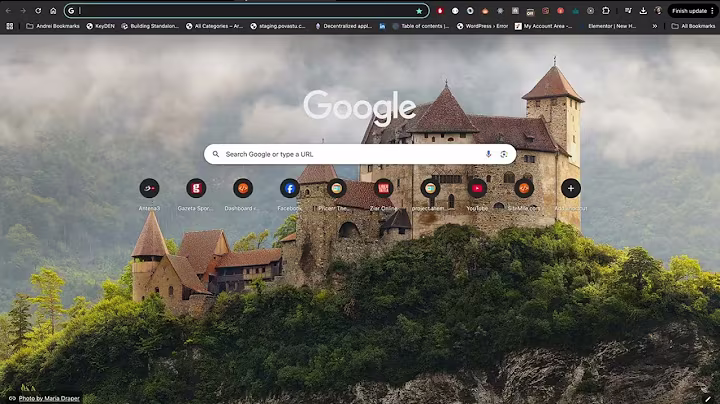720x404 pixels.
Task: Click the browser address bar
Action: [247, 11]
